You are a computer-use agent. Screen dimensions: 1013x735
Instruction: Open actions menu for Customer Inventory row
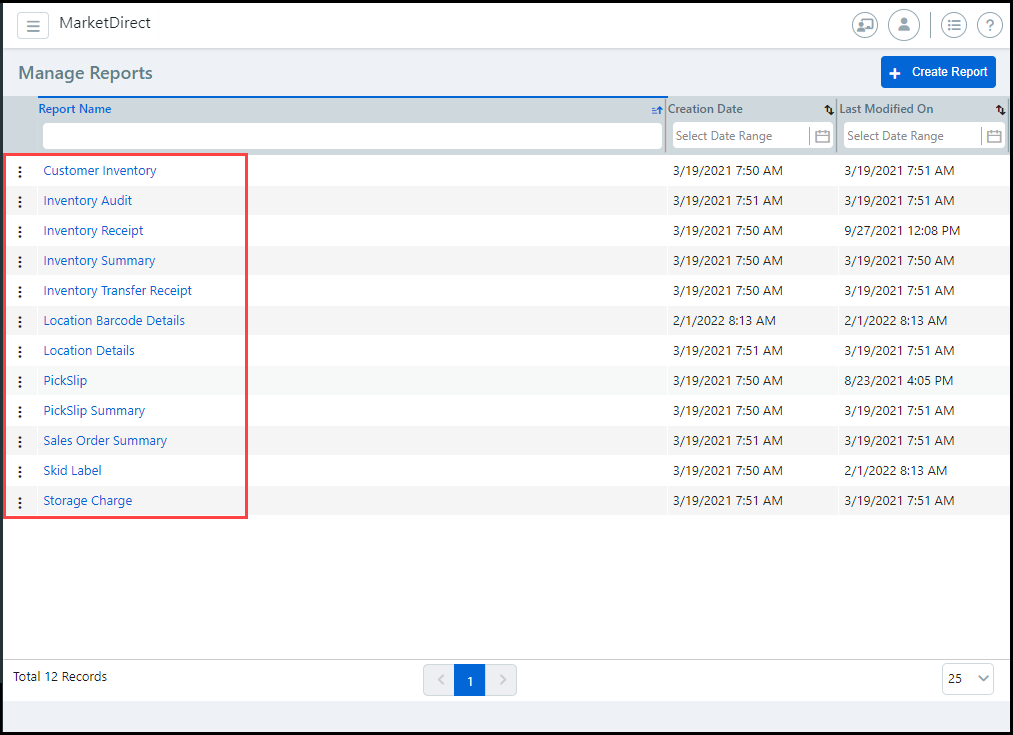(20, 172)
